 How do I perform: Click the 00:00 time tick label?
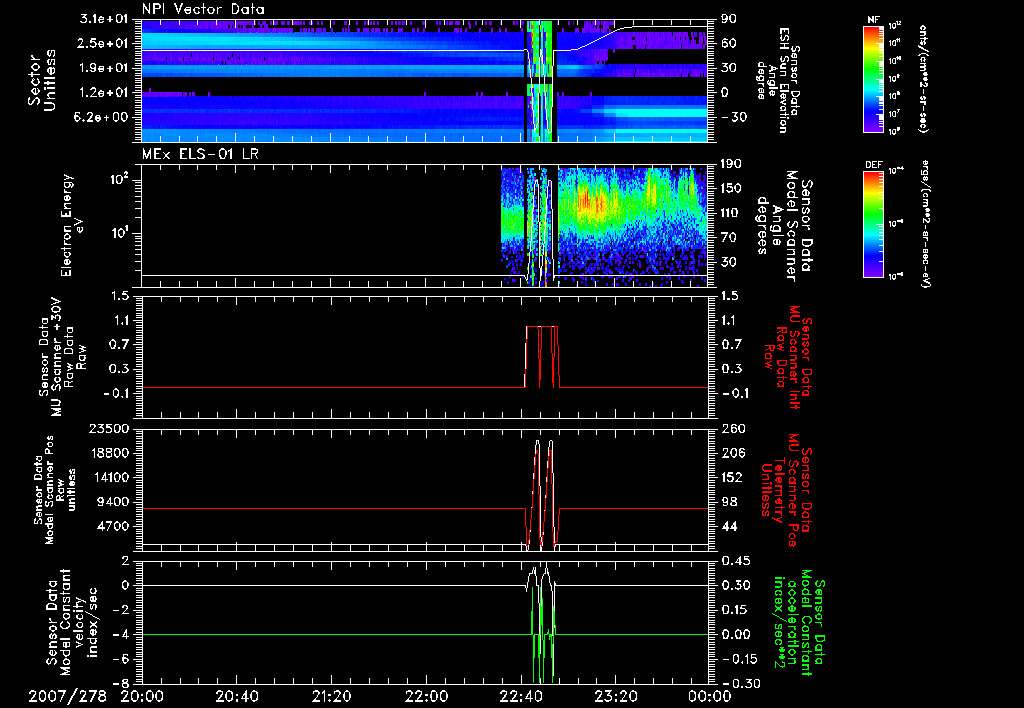click(x=710, y=696)
